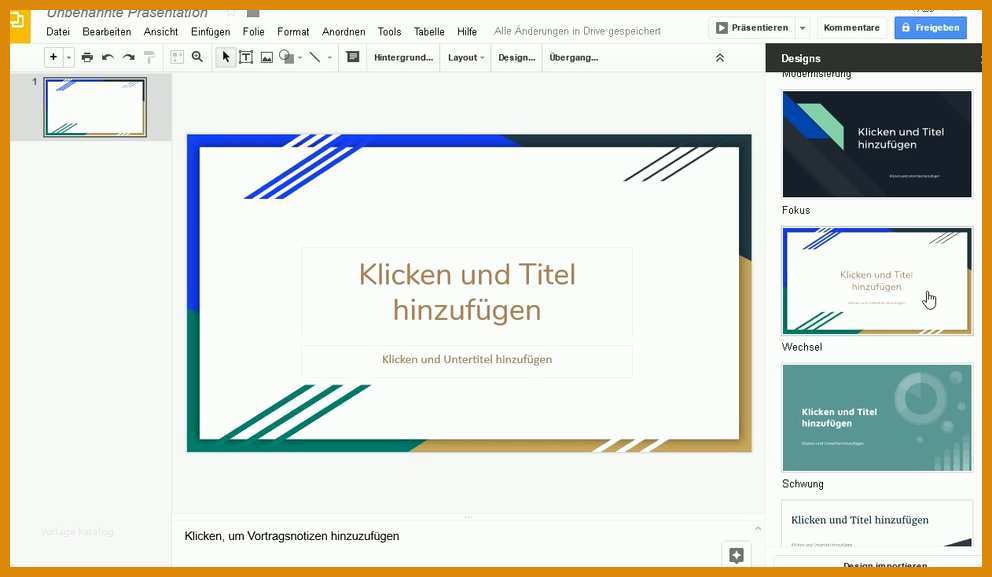The width and height of the screenshot is (992, 577).
Task: Collapse the menus with the double chevron
Action: coord(719,58)
